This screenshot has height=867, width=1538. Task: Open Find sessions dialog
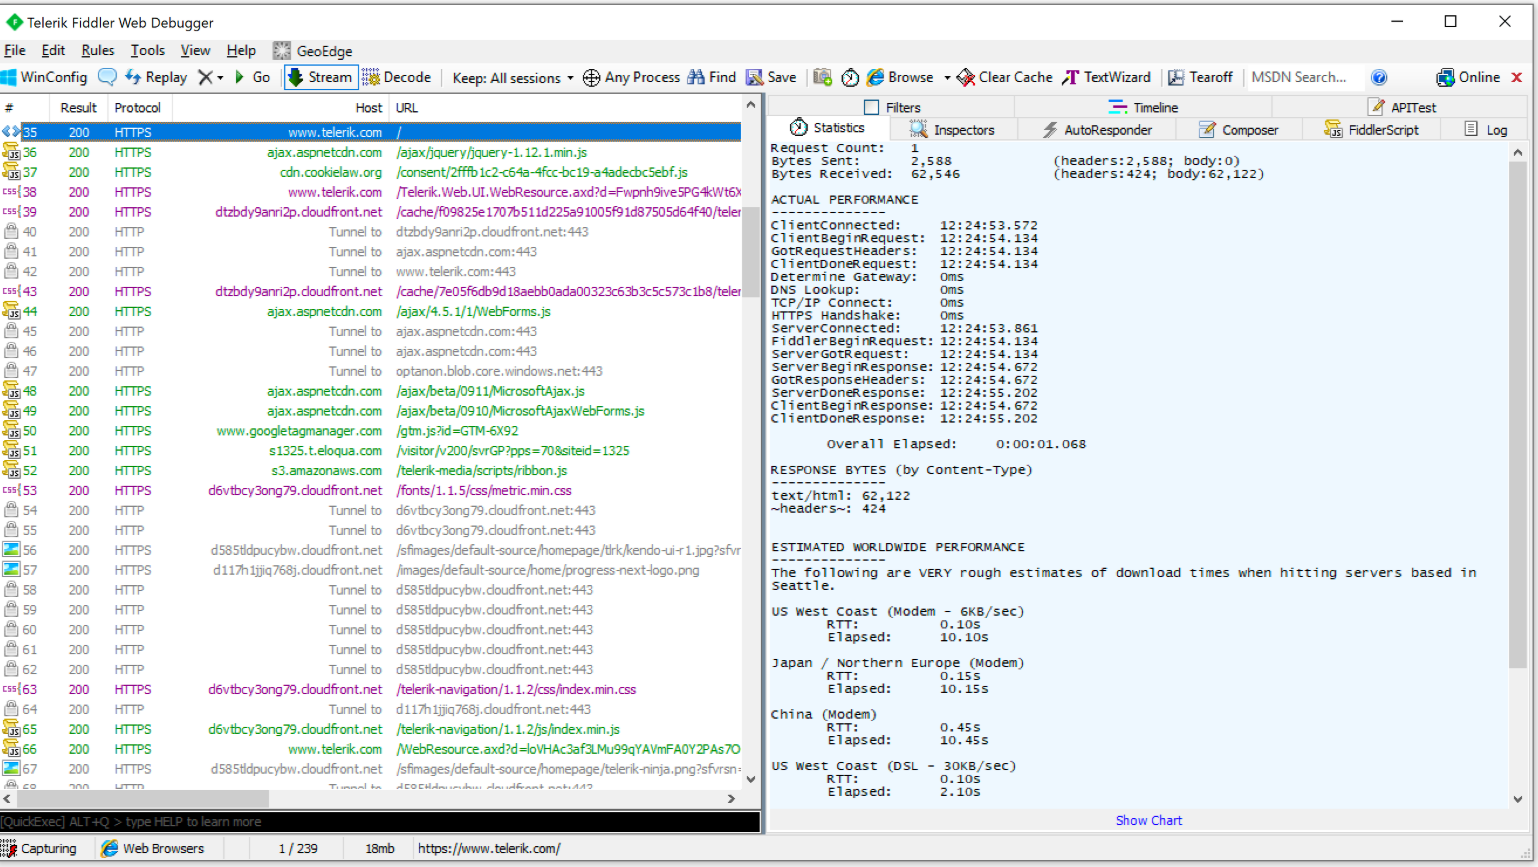click(x=712, y=77)
